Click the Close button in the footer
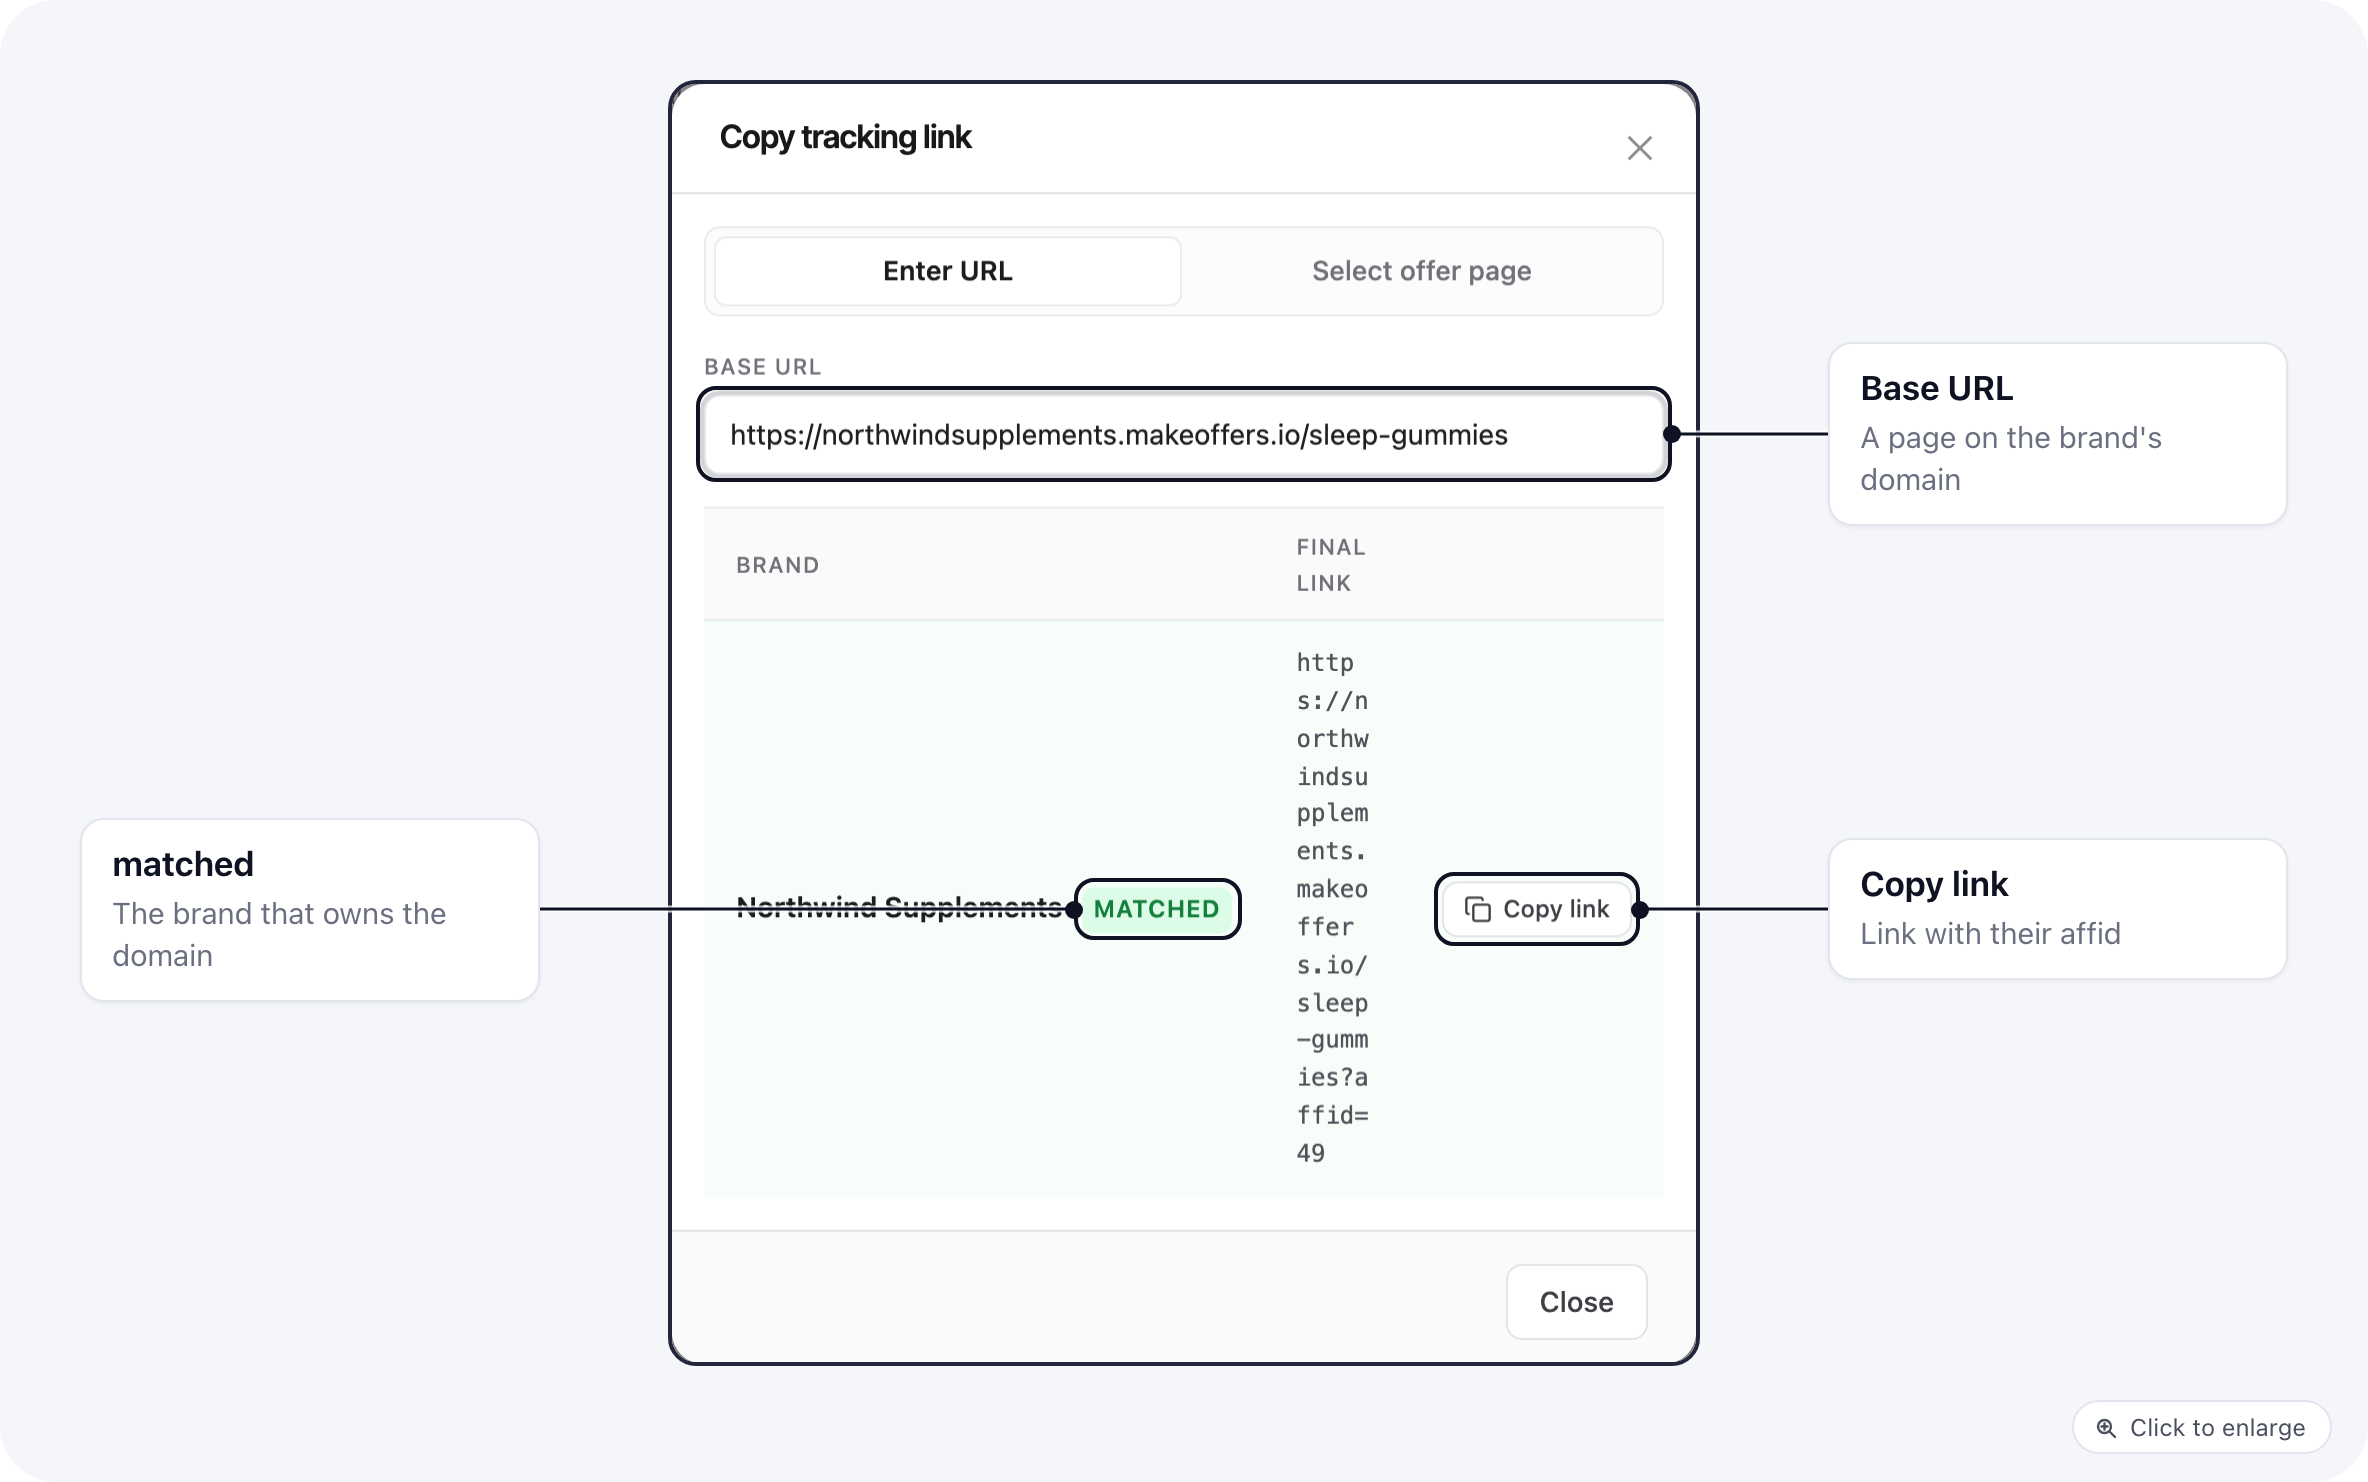Viewport: 2368px width, 1482px height. (1576, 1302)
